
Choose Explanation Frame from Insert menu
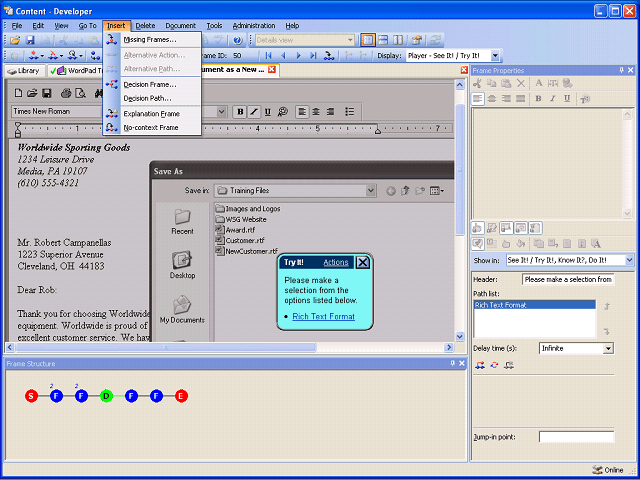pos(152,114)
